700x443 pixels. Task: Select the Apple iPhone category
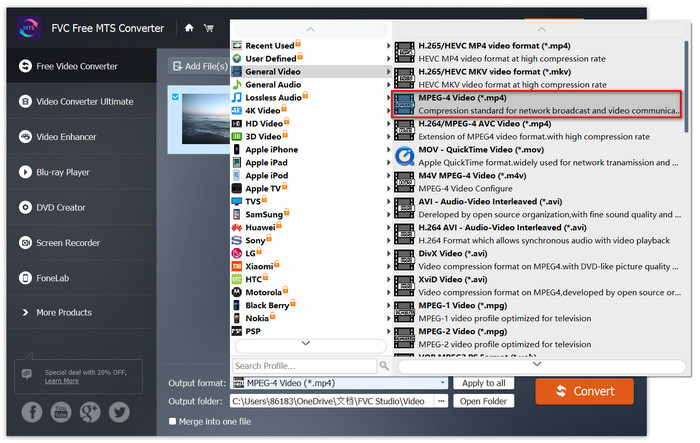click(311, 150)
